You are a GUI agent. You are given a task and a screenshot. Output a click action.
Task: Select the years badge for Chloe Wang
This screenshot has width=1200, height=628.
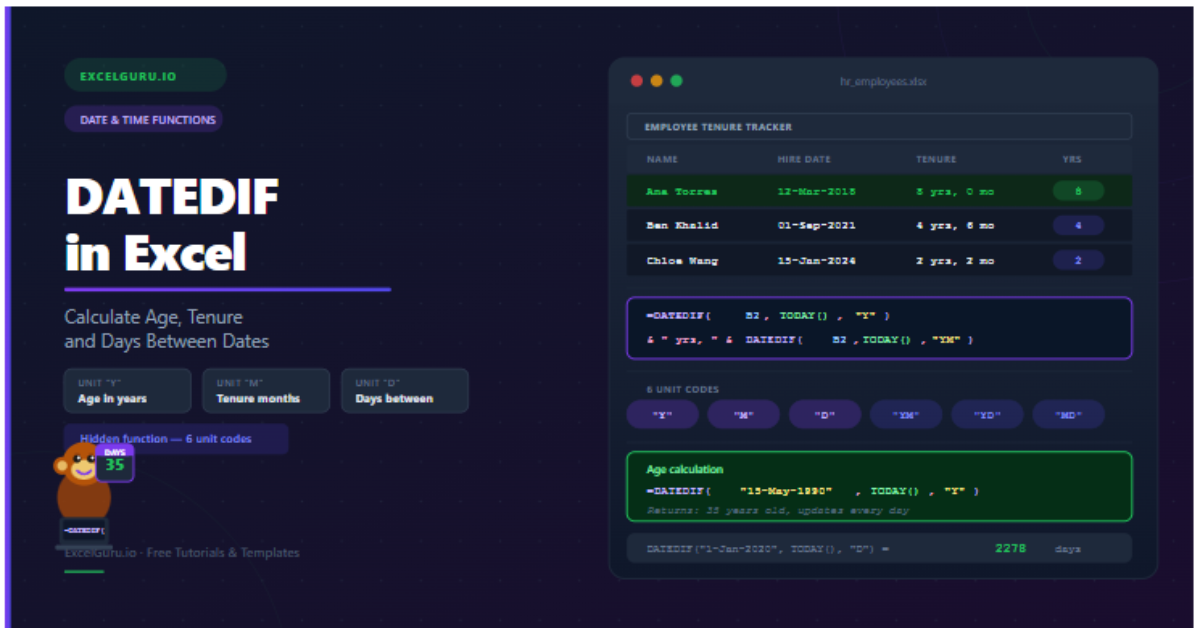[x=1078, y=261]
